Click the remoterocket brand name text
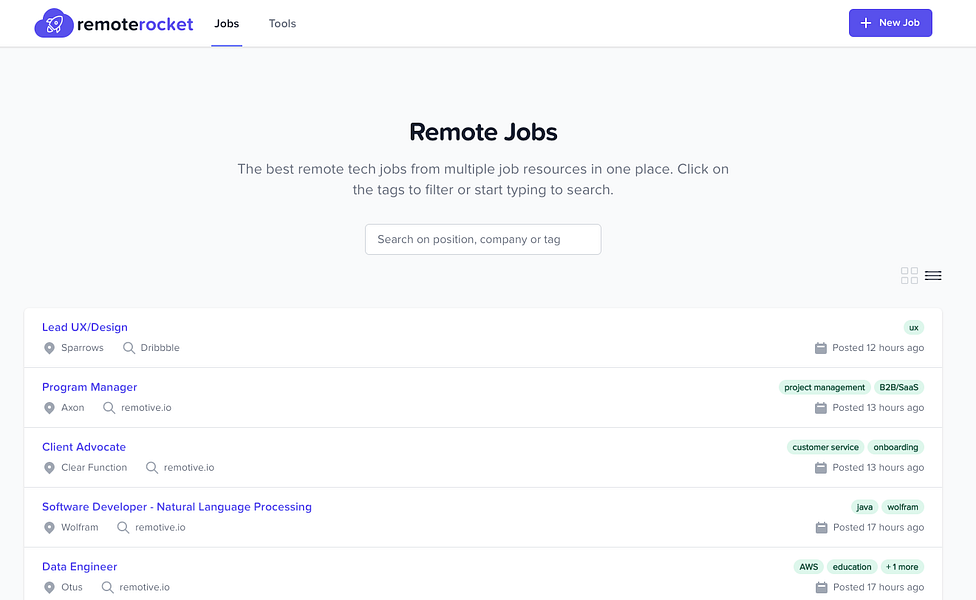 [135, 24]
